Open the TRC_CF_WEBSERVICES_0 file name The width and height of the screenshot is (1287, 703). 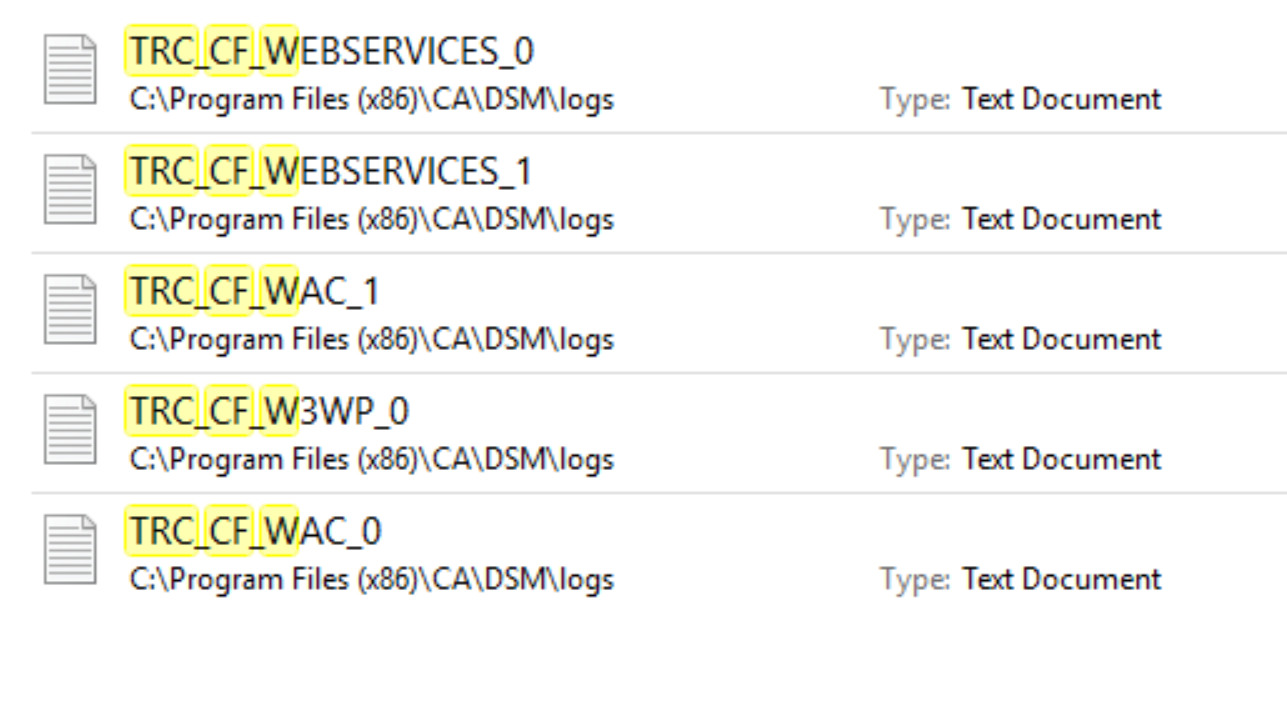pyautogui.click(x=331, y=51)
